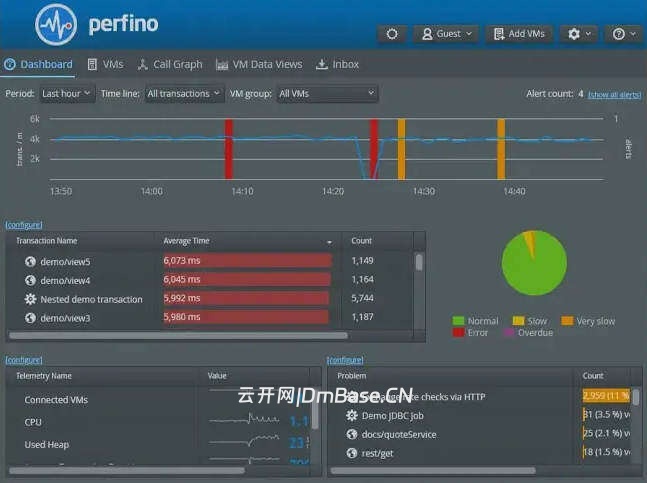Click the Inbox download tray icon

pos(322,64)
